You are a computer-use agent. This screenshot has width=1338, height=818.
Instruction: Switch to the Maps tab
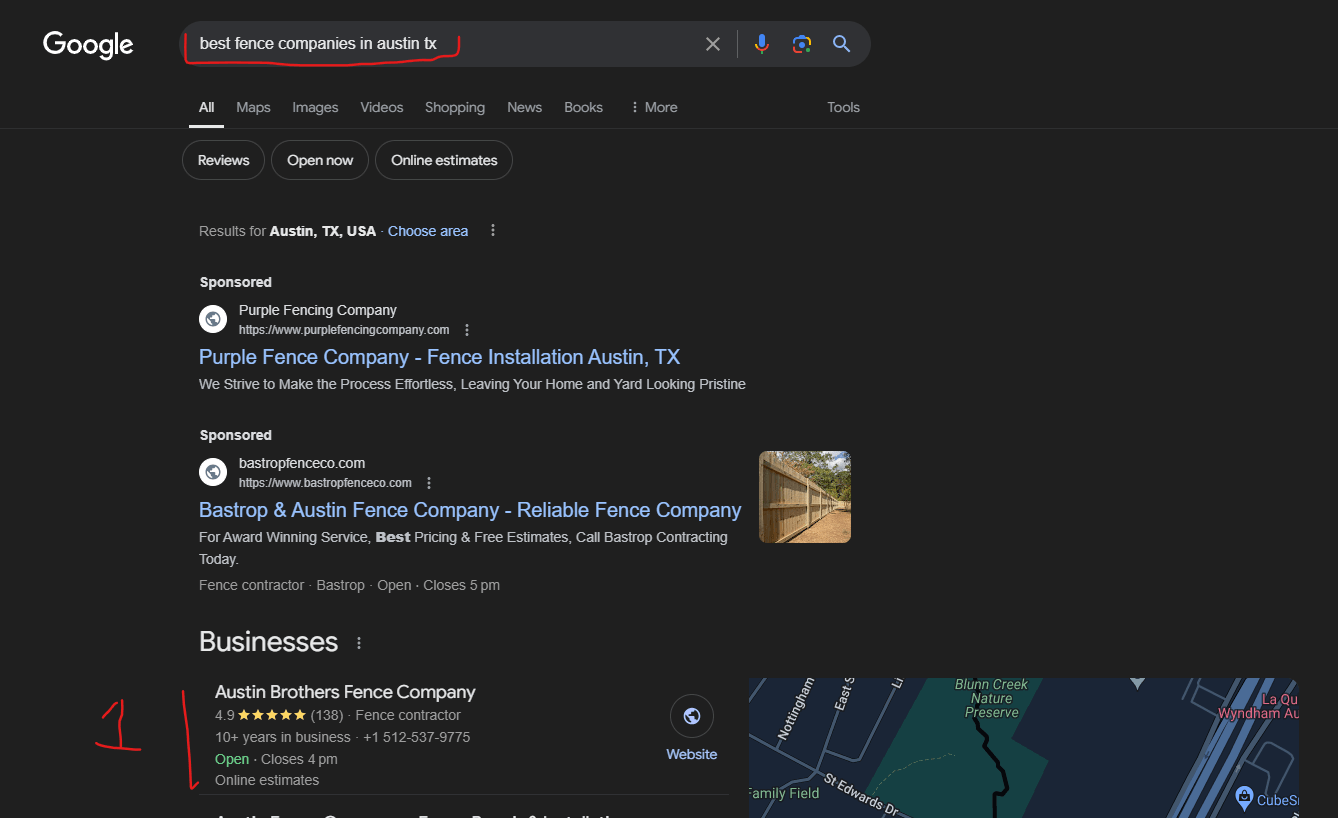click(253, 107)
